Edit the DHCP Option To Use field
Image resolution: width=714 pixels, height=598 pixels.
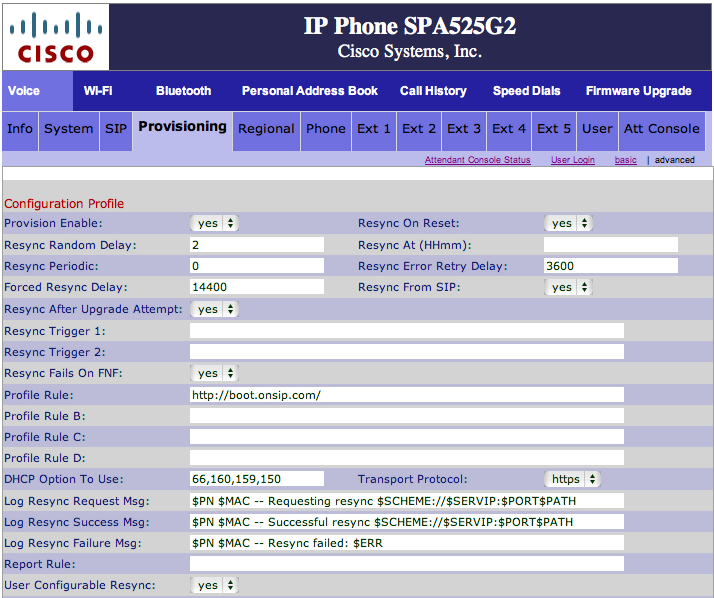coord(257,479)
